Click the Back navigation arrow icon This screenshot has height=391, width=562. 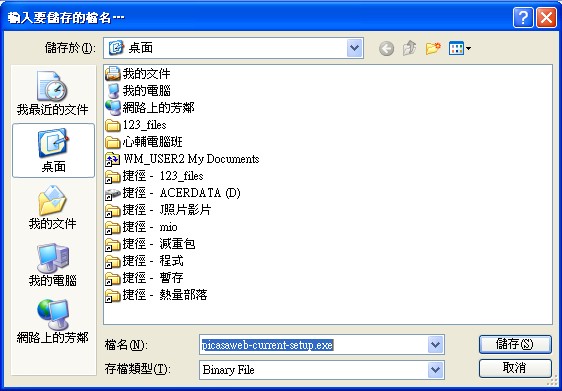(386, 48)
